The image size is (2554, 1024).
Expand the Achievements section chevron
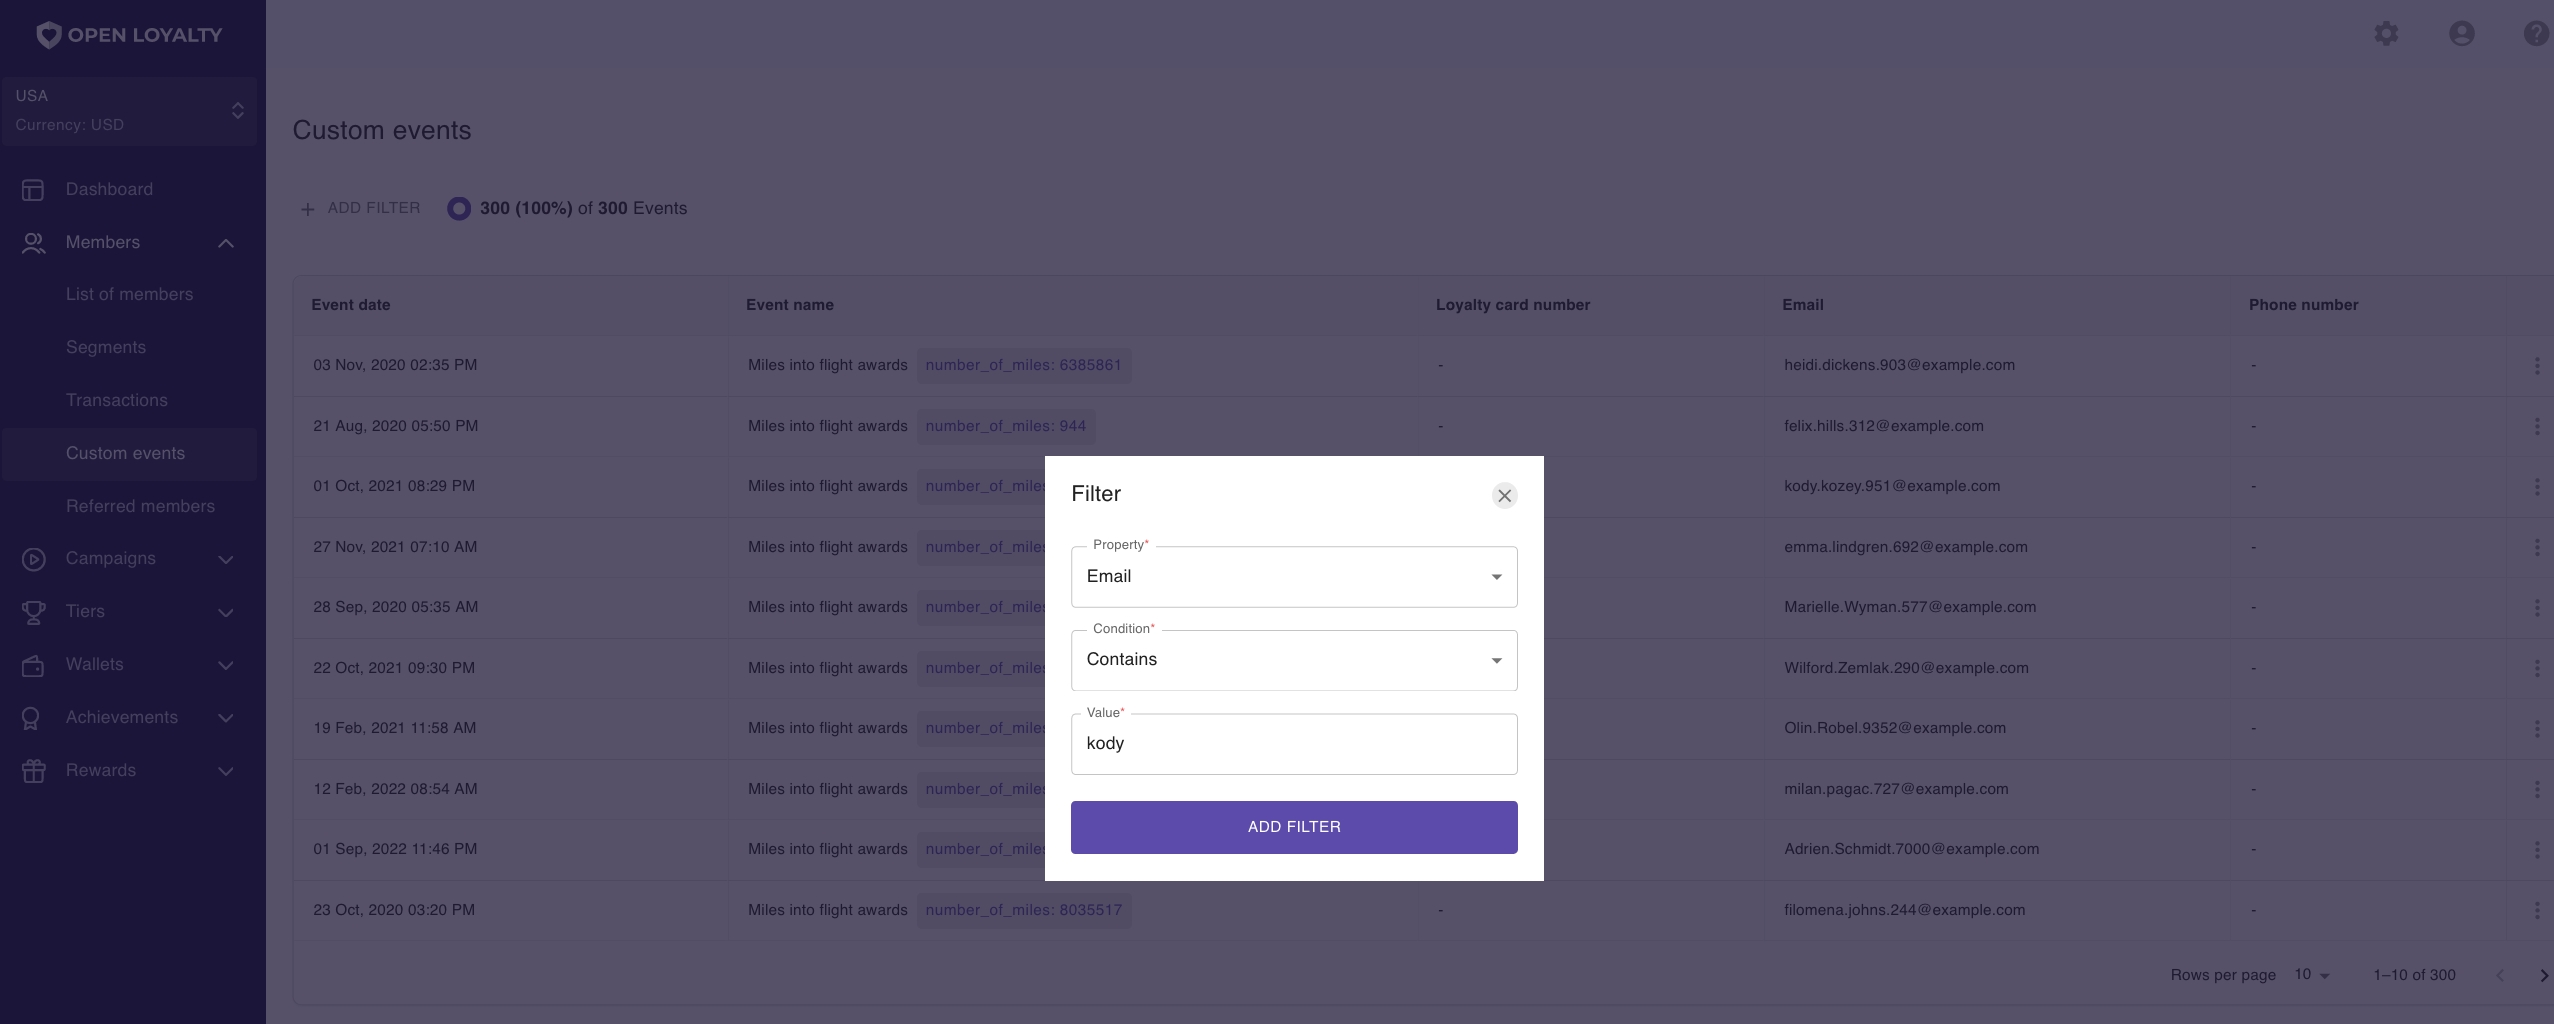click(226, 718)
